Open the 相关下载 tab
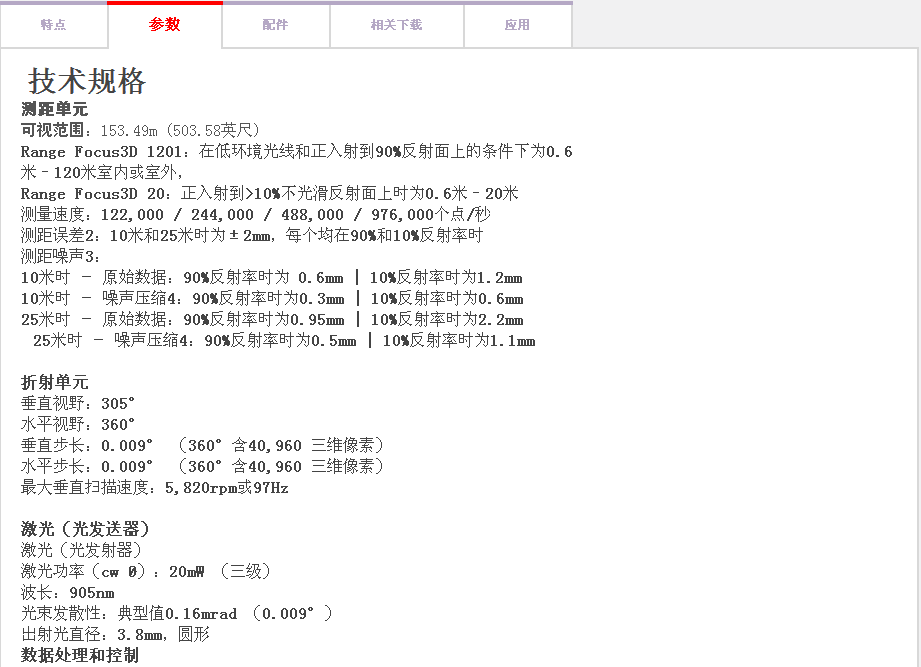Image resolution: width=921 pixels, height=667 pixels. pyautogui.click(x=396, y=25)
